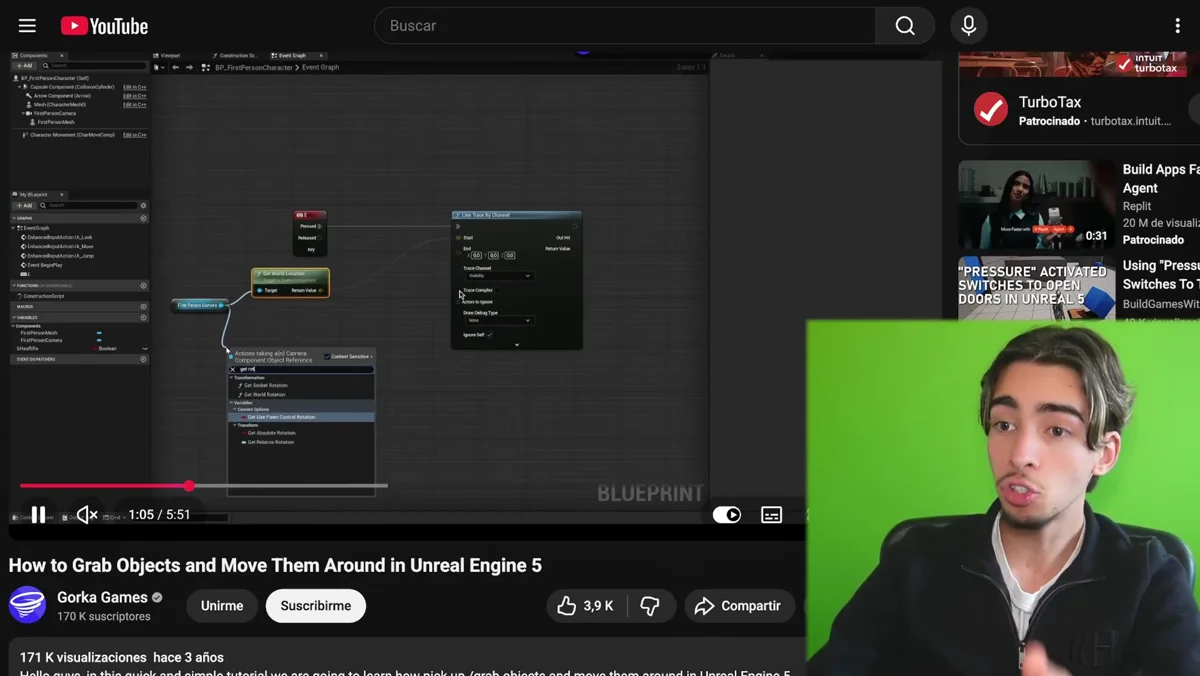1200x676 pixels.
Task: Open the Gorka Games channel avatar
Action: 27,605
